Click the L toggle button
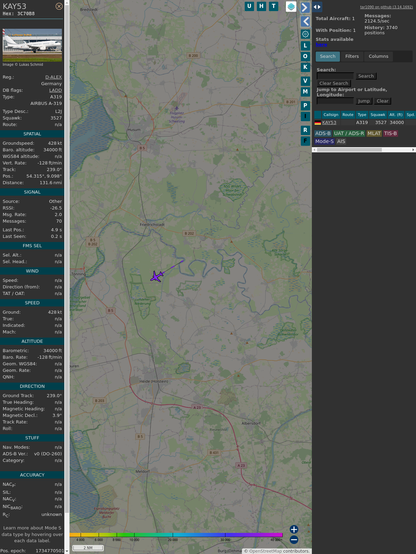Screen dimensions: 416x554 tap(305, 46)
